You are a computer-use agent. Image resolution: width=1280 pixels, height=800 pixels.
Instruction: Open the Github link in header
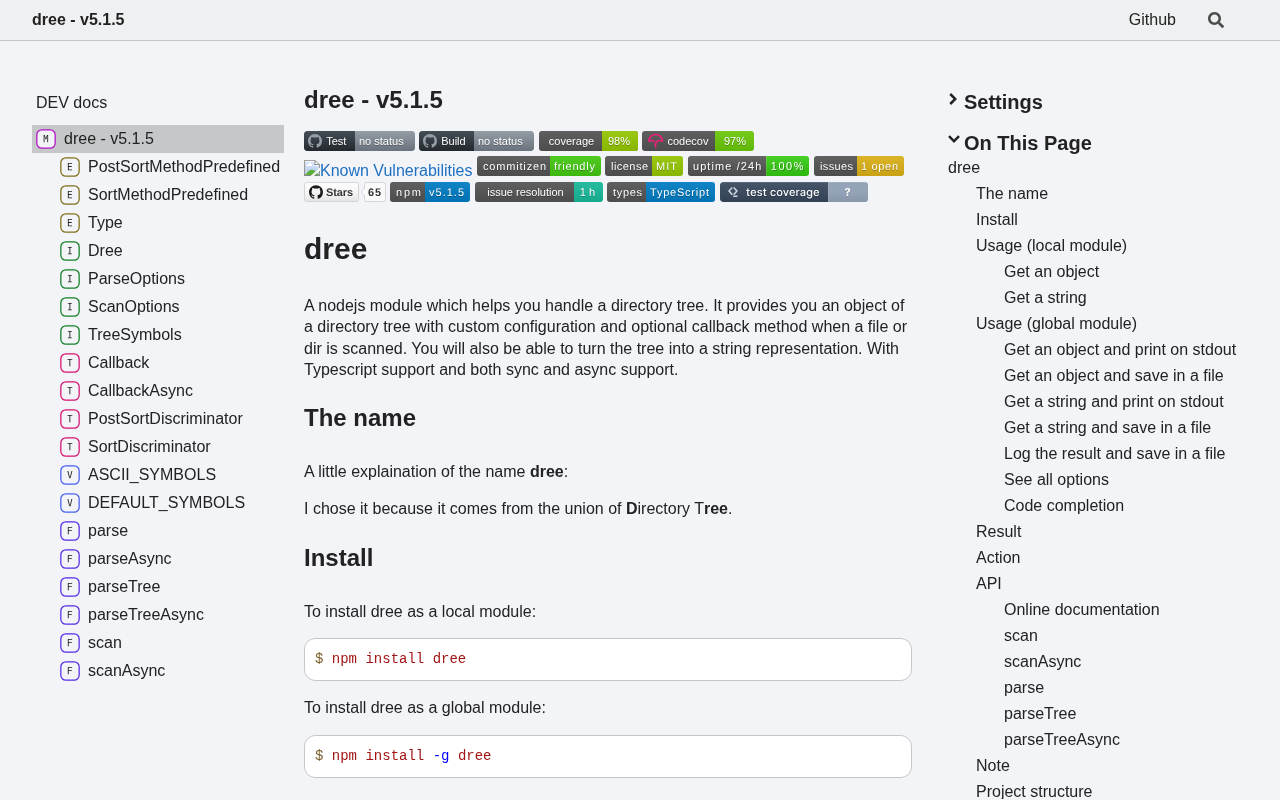click(x=1151, y=20)
